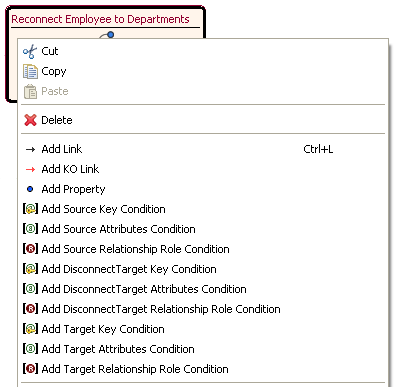Click the DisconnectTarget Attributes Condition green icon
The image size is (395, 387).
click(30, 289)
